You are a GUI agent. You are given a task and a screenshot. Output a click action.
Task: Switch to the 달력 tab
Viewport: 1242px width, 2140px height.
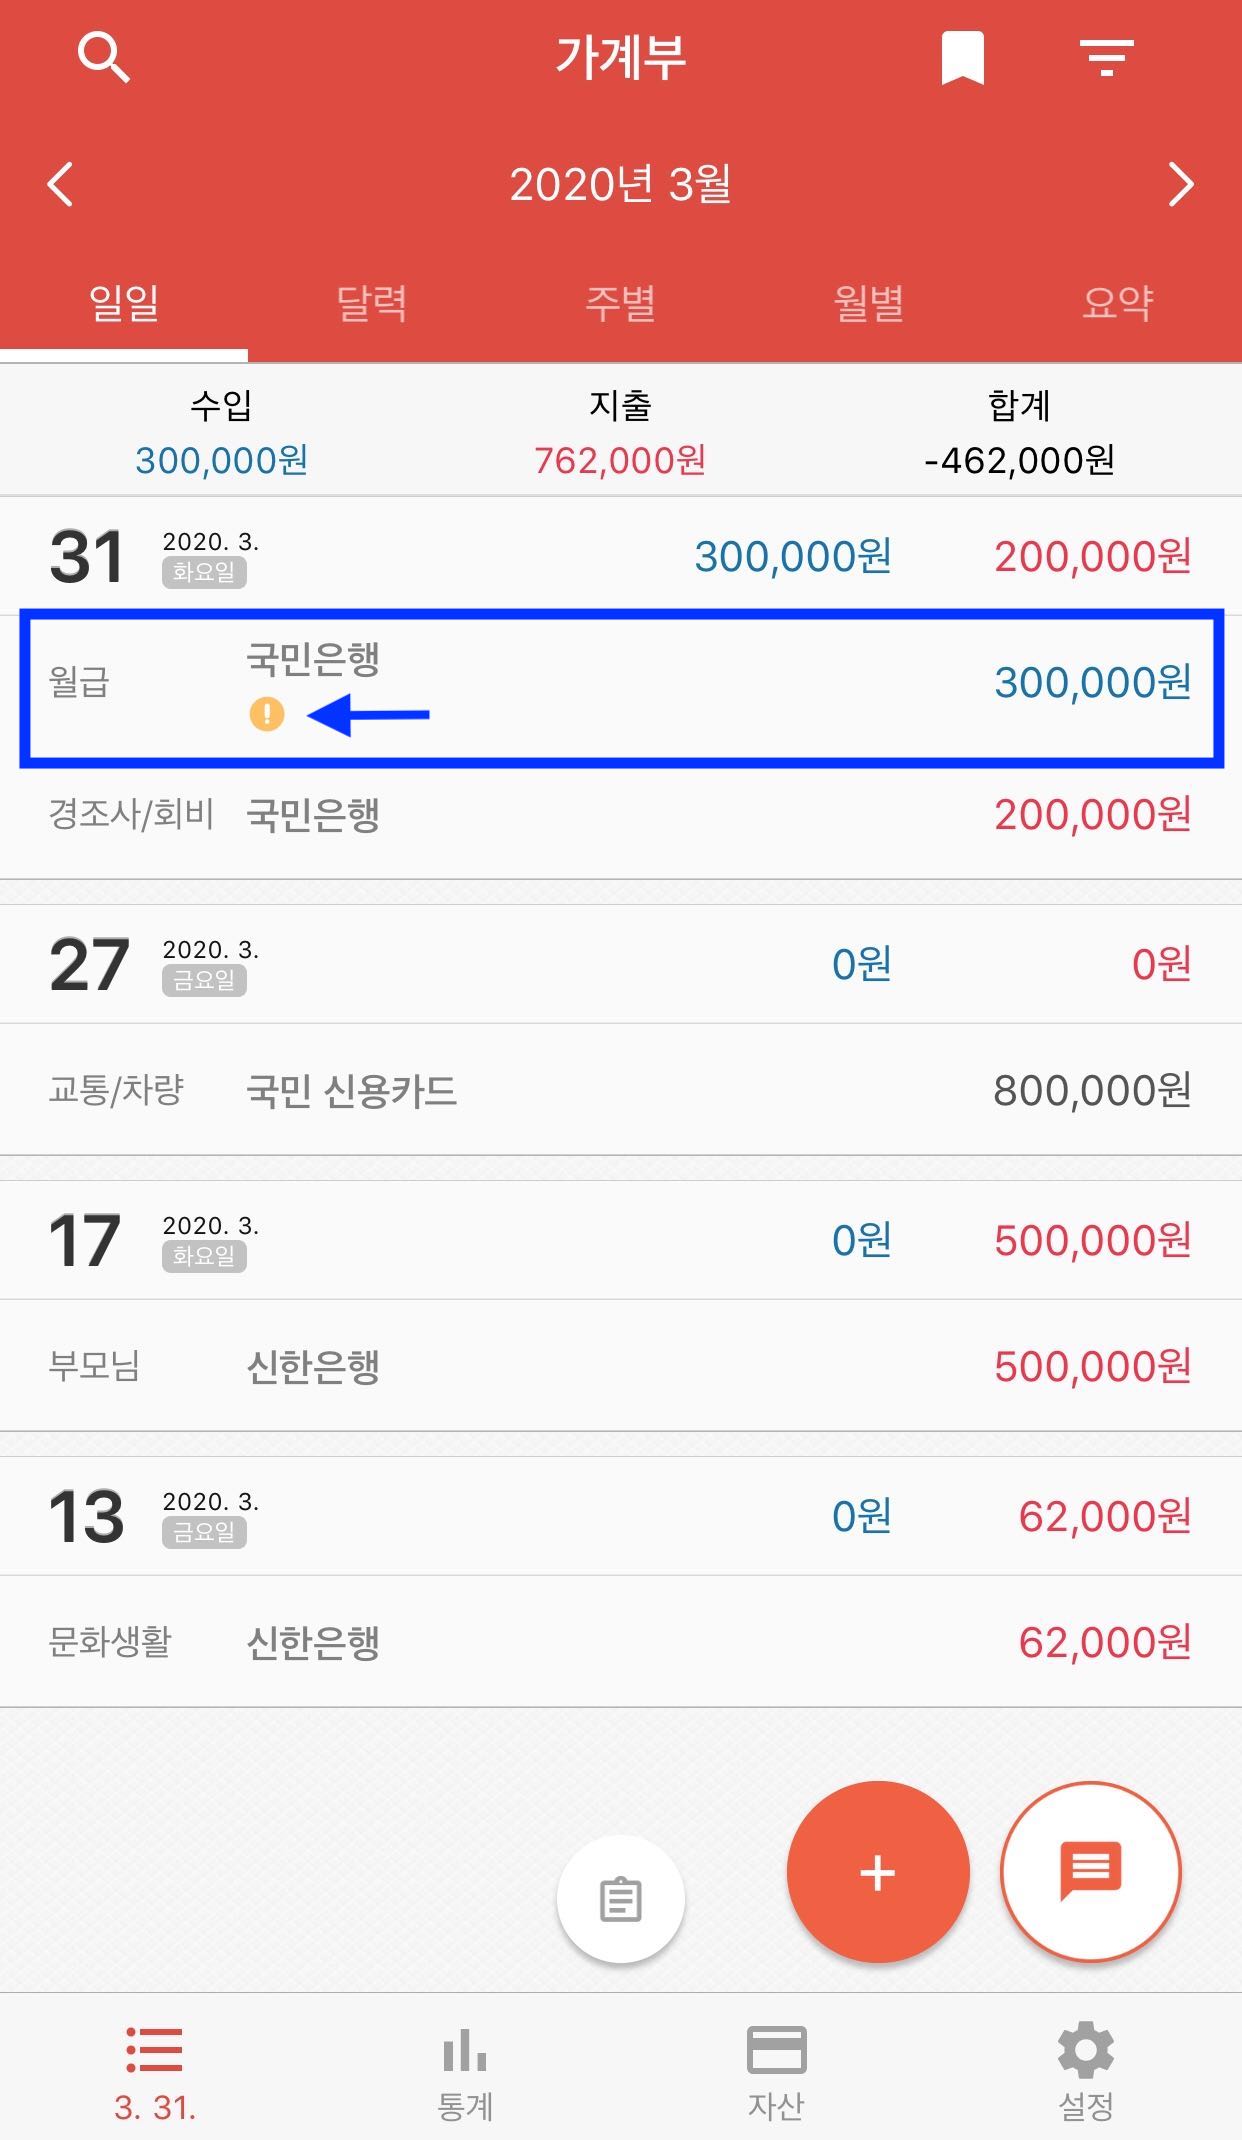pos(372,302)
